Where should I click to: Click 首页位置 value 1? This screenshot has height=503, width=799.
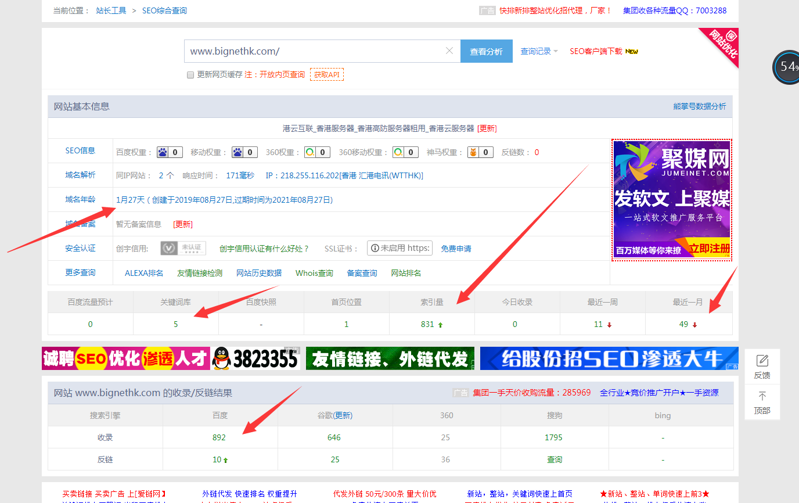point(347,324)
